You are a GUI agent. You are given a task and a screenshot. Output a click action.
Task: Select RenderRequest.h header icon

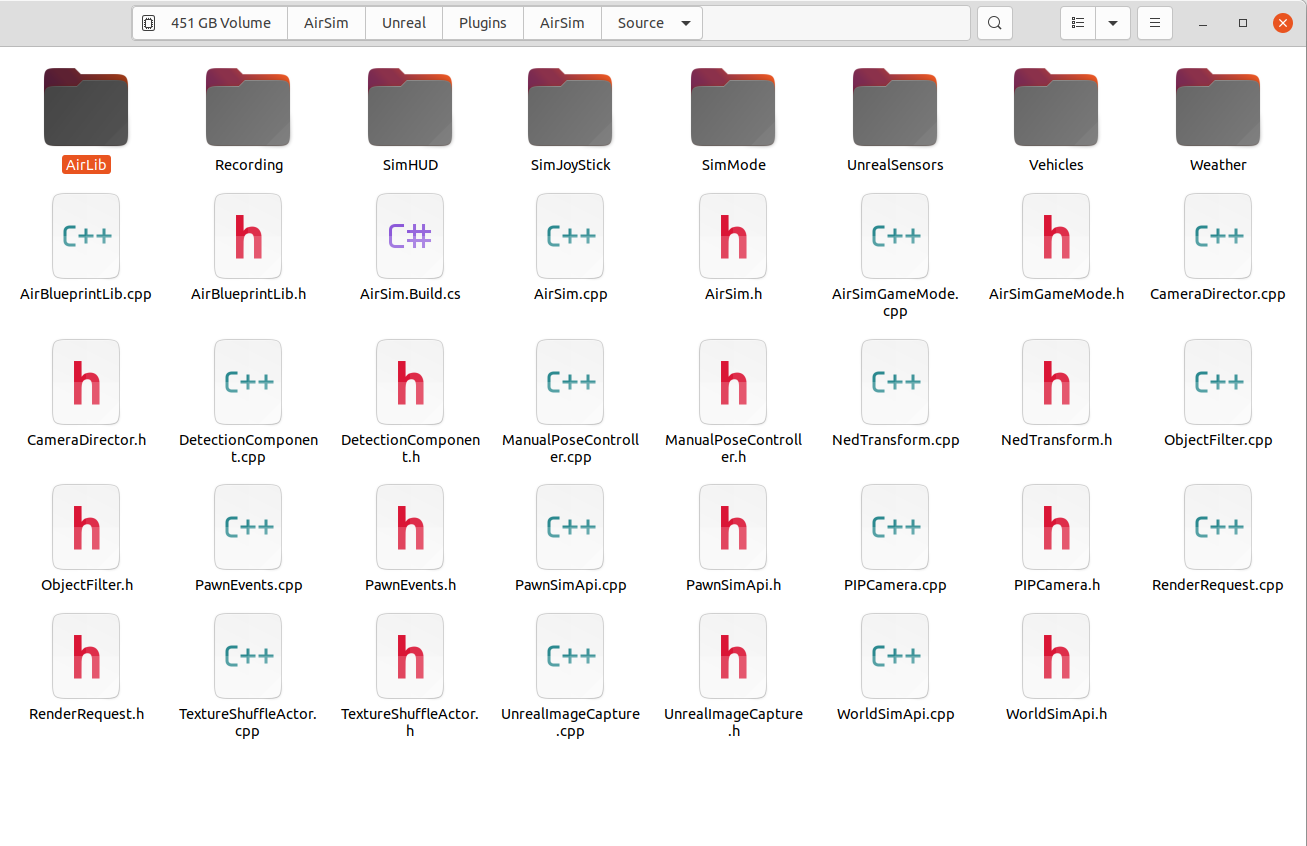[x=86, y=656]
